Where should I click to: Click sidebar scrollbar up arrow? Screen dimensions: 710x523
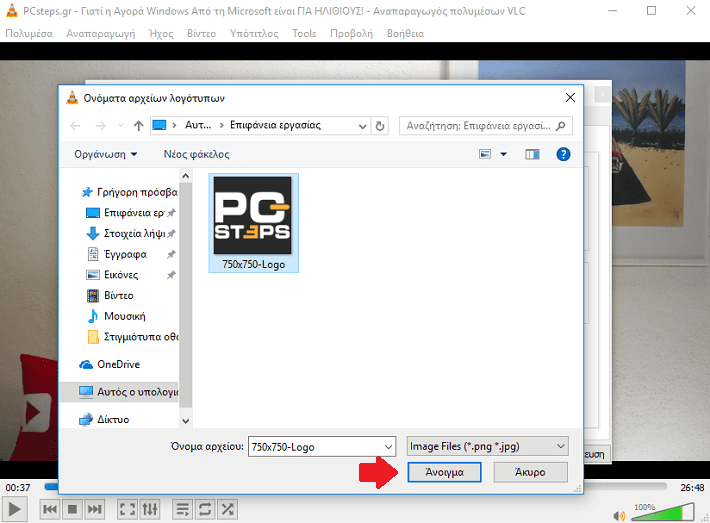point(186,176)
